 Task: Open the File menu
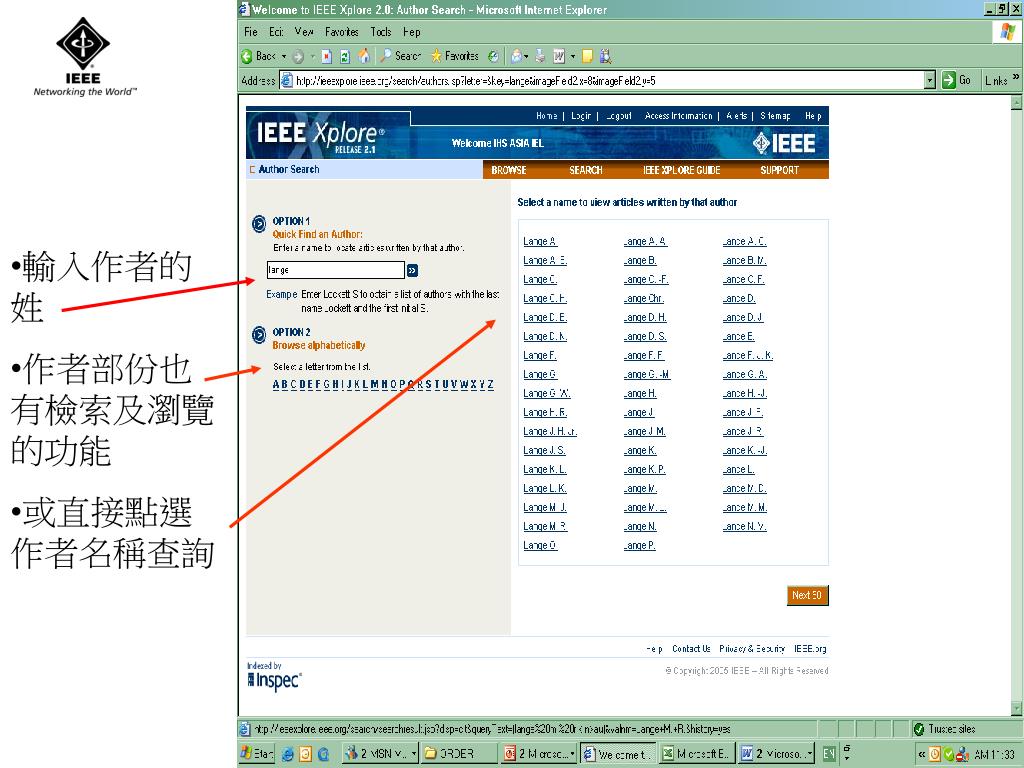(x=251, y=32)
